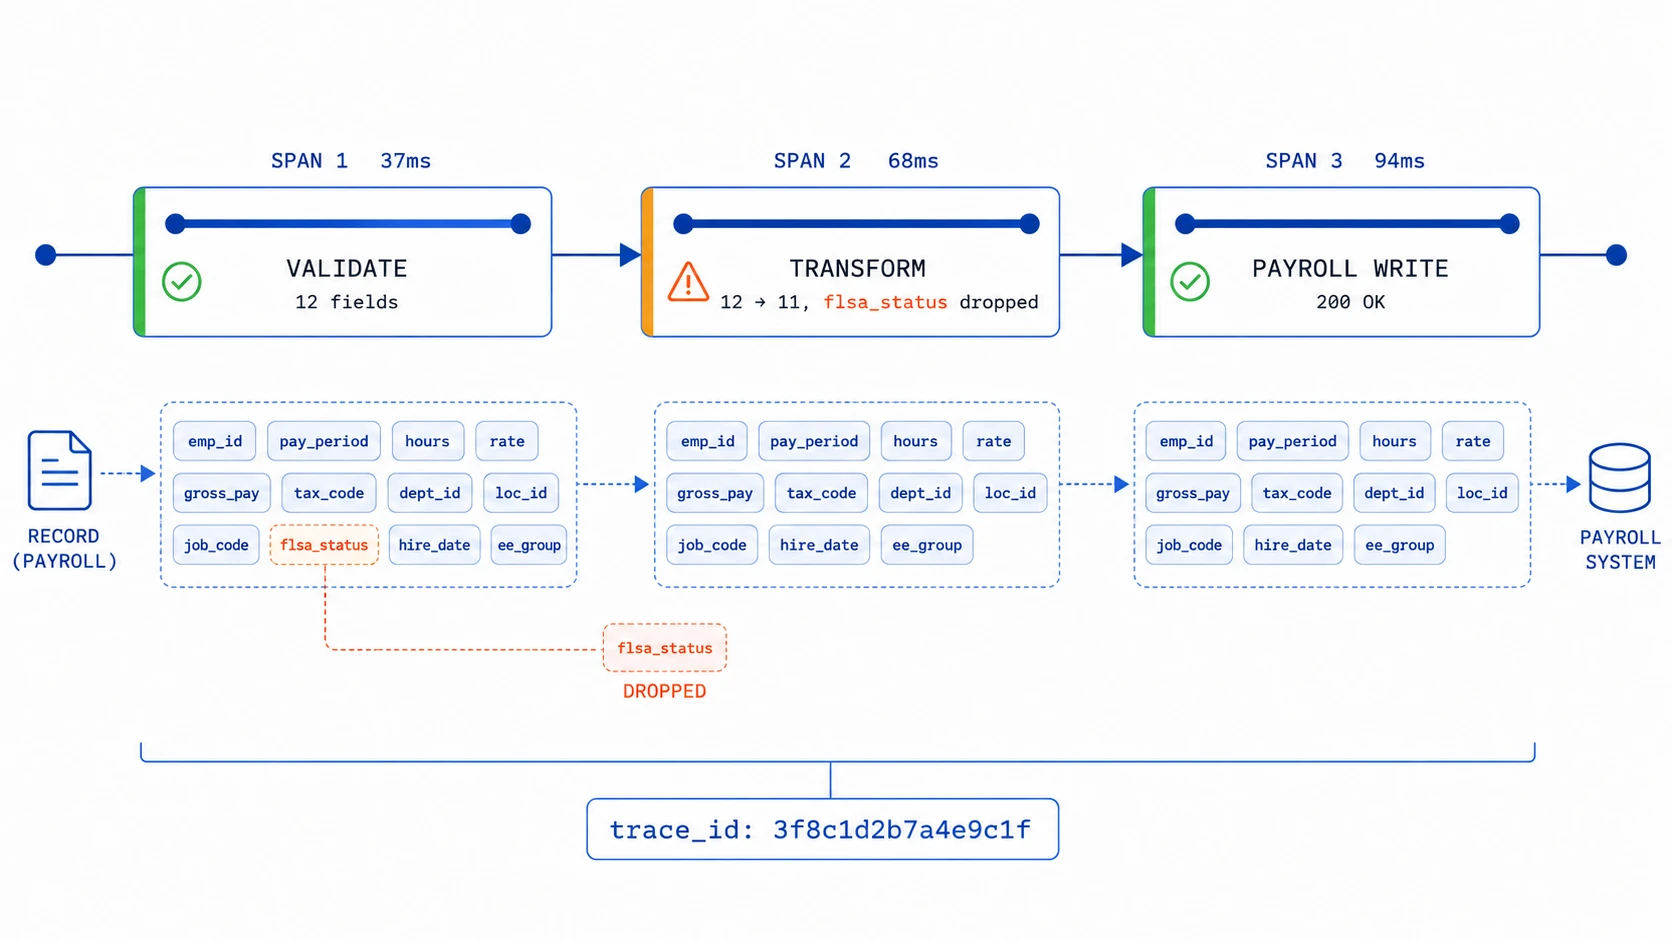Click the orange warning triangle in TRANSFORM card
The height and width of the screenshot is (941, 1672).
[688, 282]
